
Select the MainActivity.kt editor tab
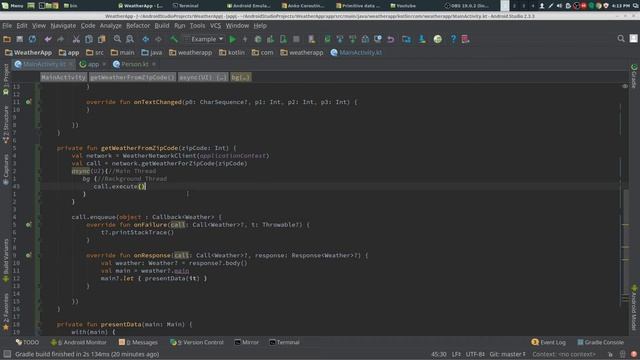point(44,64)
